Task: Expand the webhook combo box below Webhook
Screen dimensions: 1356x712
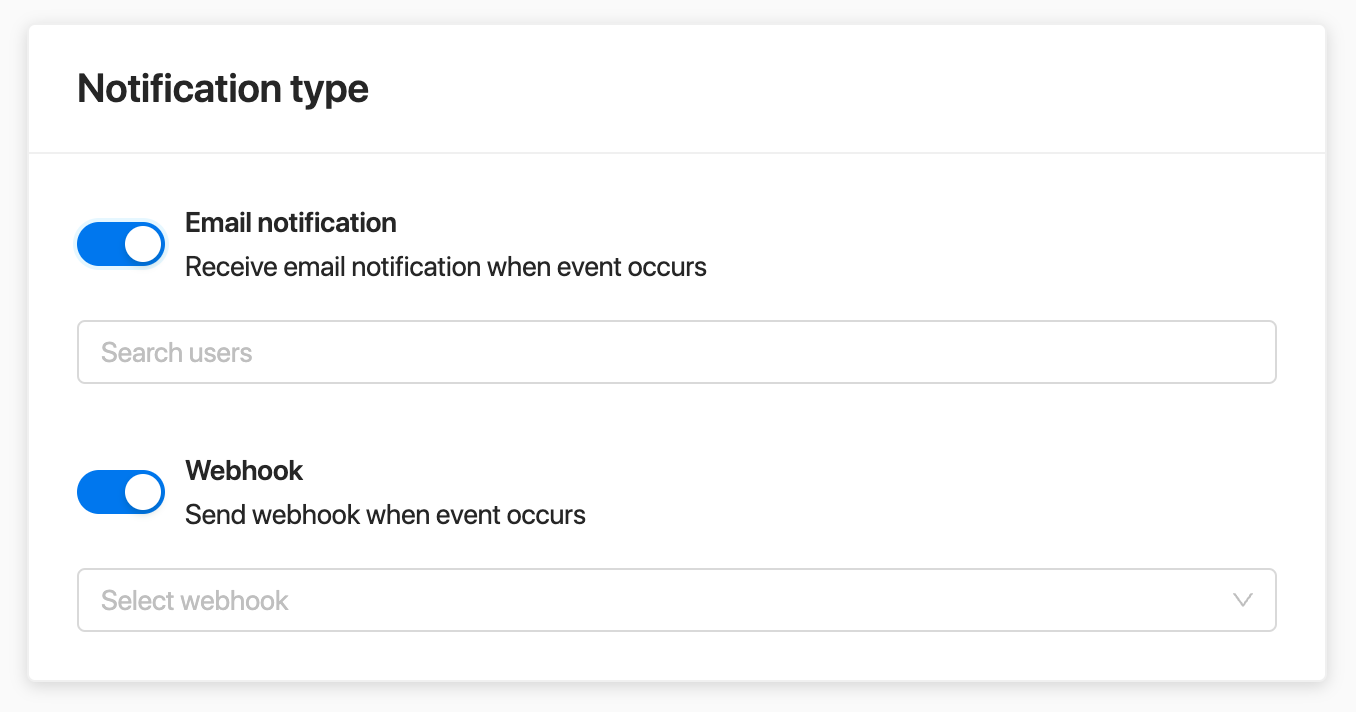Action: [x=677, y=600]
